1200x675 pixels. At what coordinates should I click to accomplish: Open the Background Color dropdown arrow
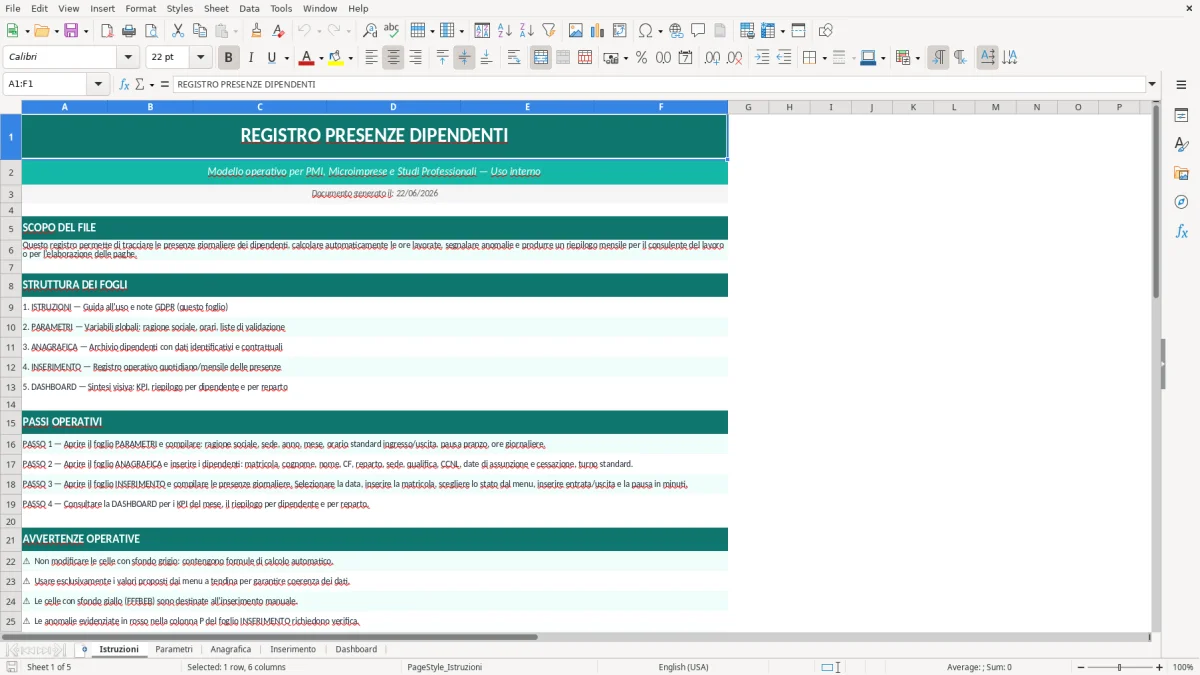click(x=350, y=58)
